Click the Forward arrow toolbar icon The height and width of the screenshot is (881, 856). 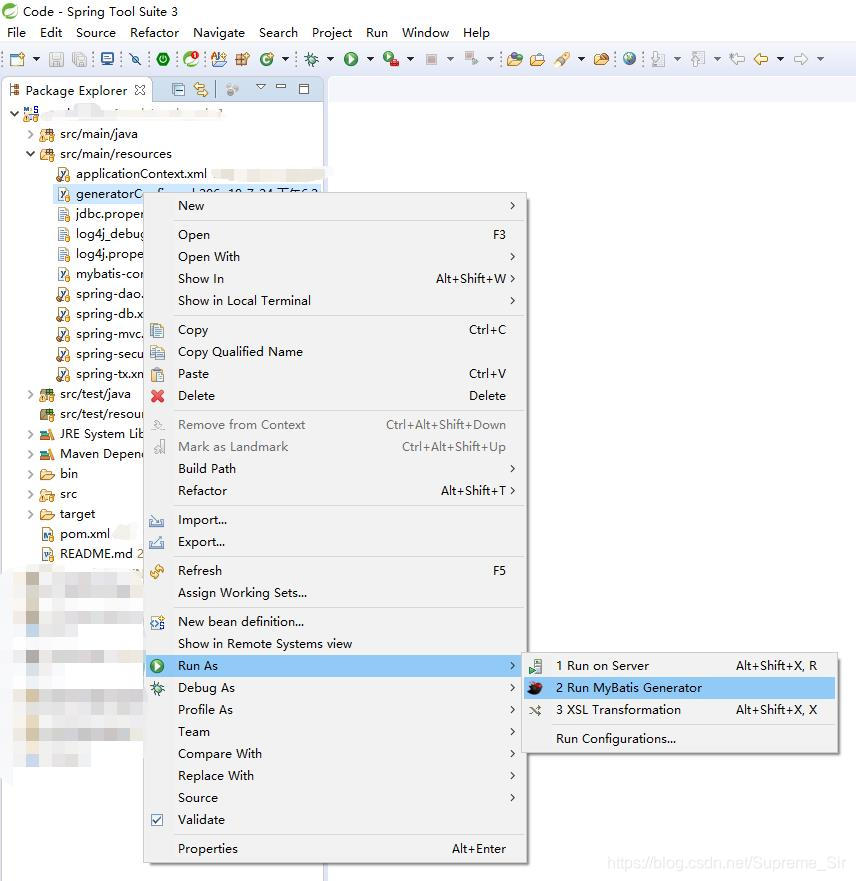801,59
